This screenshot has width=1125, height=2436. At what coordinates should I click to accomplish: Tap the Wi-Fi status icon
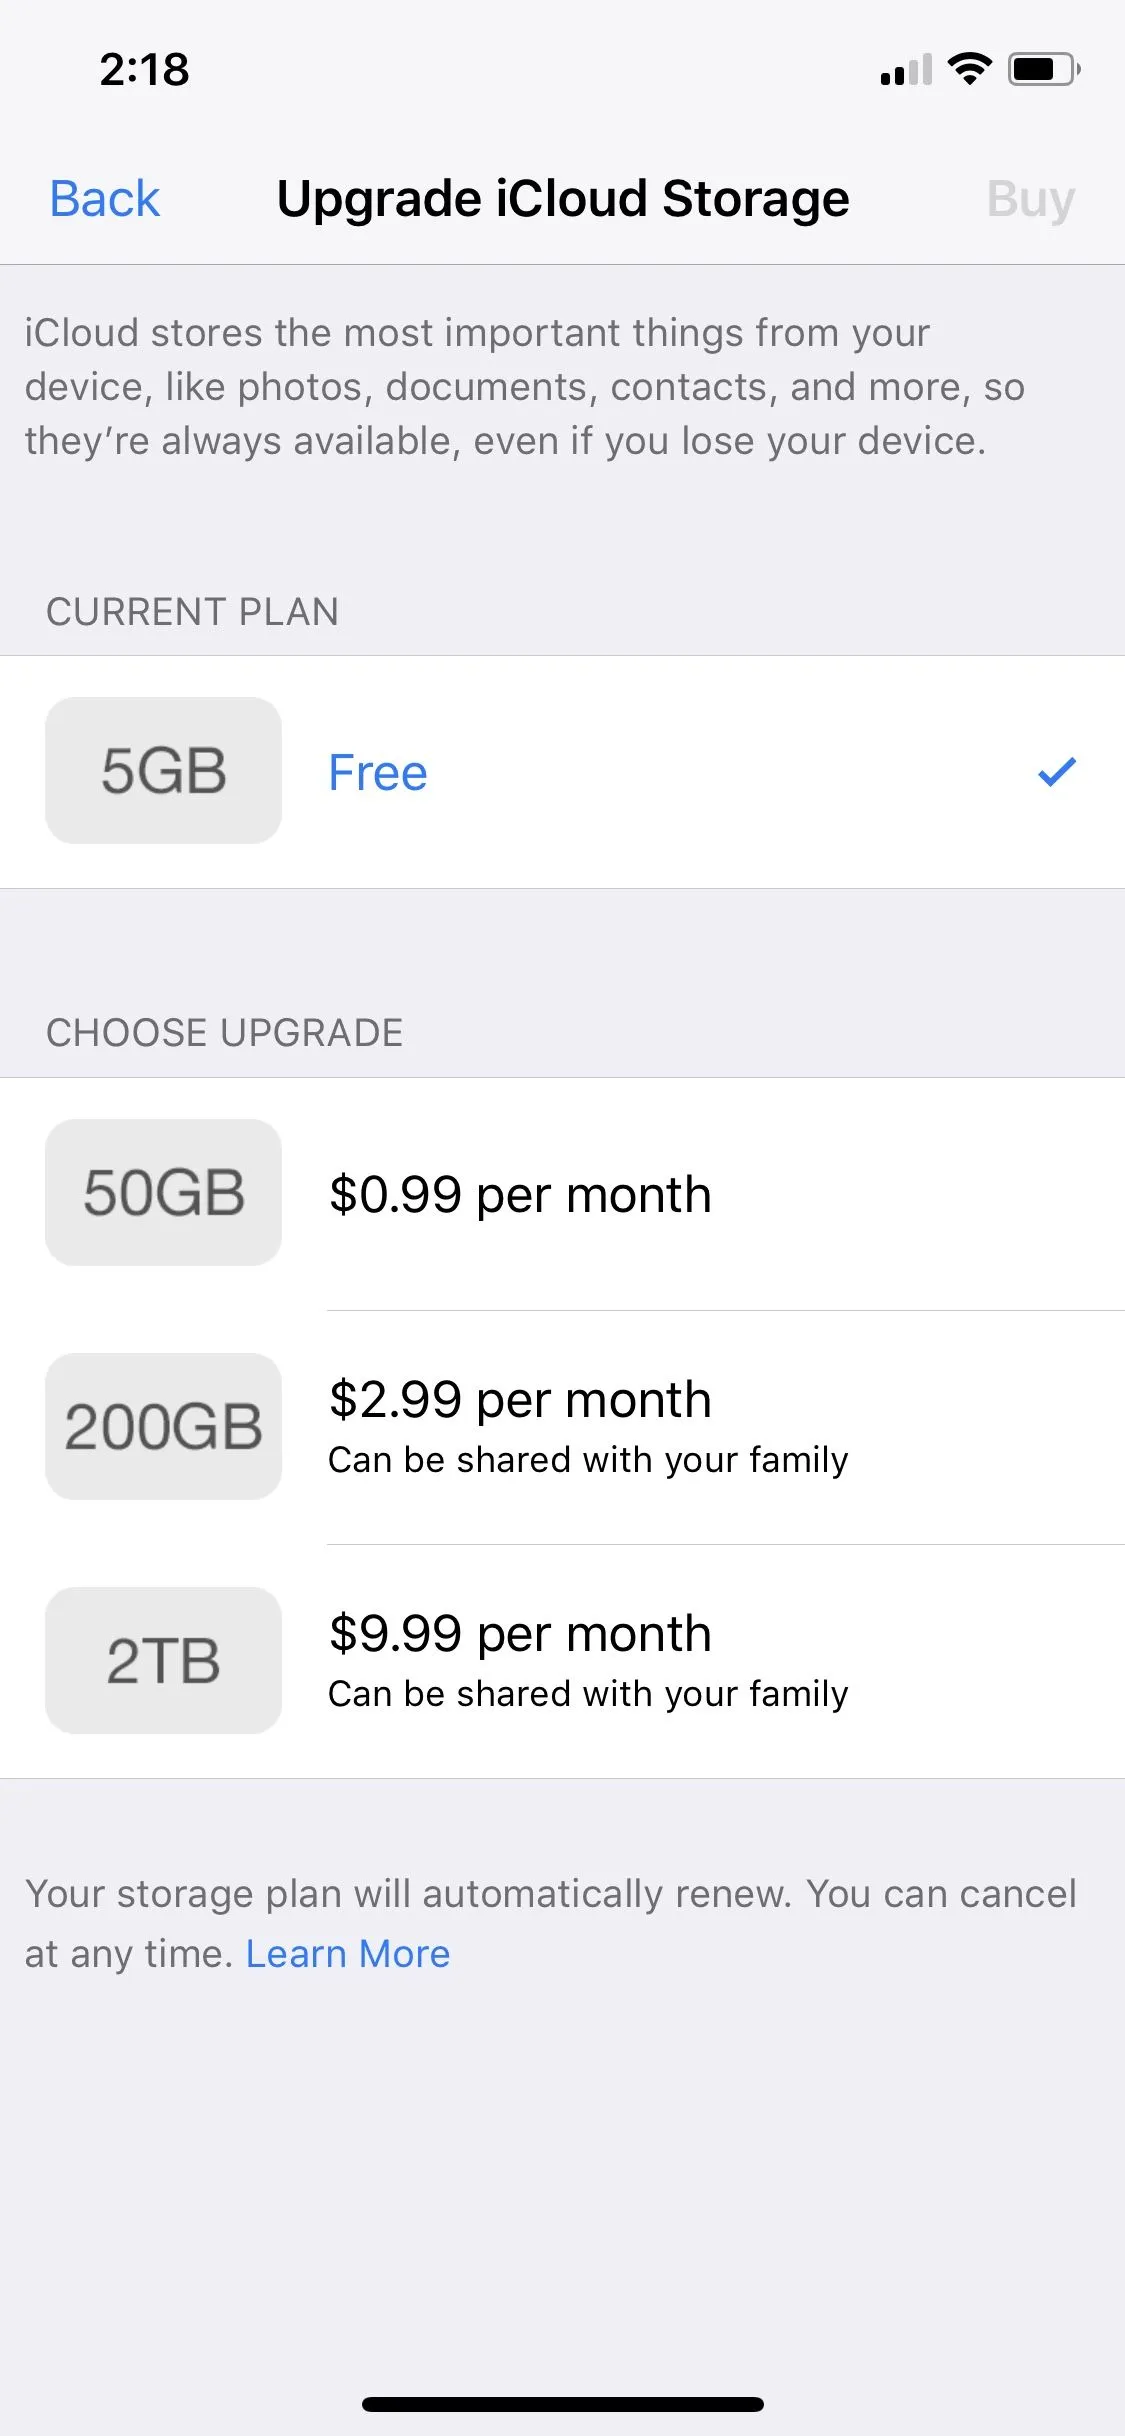click(x=969, y=69)
